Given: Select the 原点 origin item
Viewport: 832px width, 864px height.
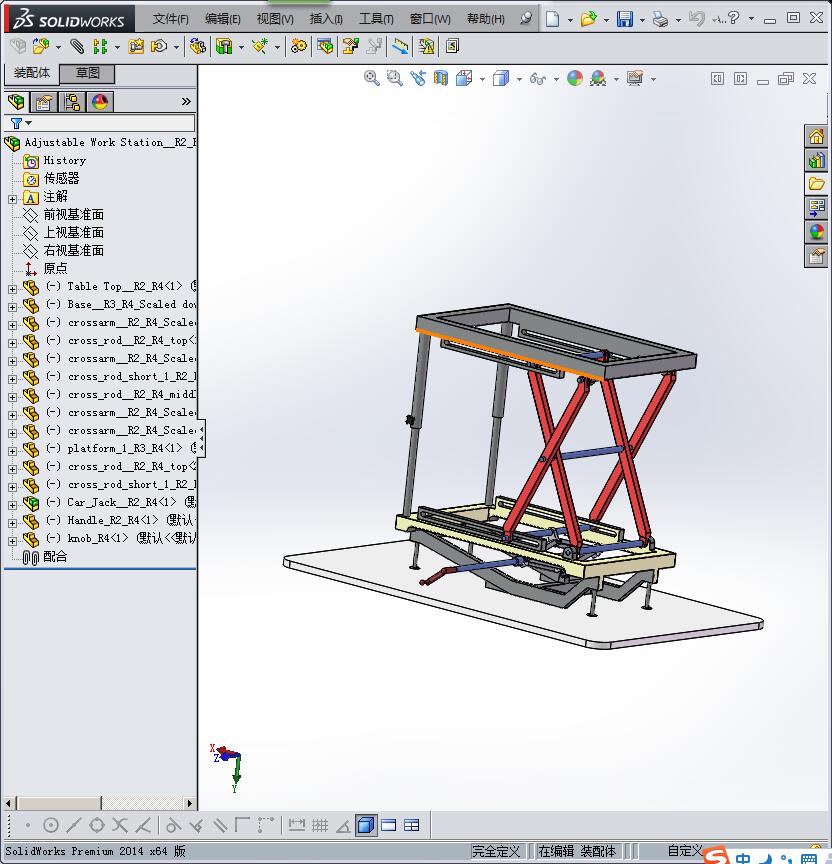Looking at the screenshot, I should (x=55, y=268).
